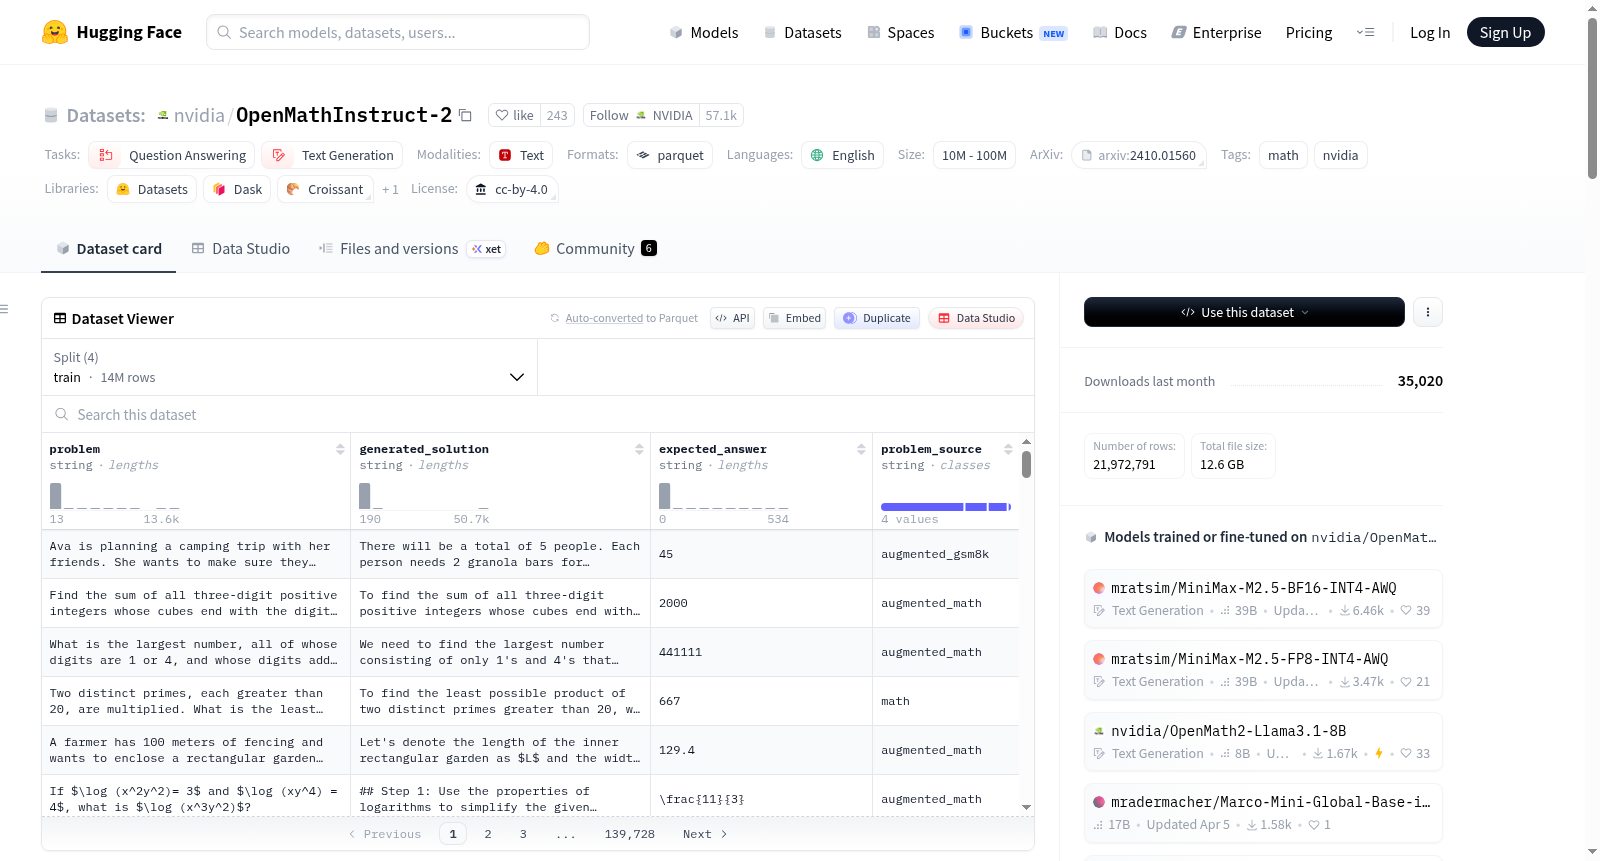The height and width of the screenshot is (861, 1600).
Task: Click the Log In link
Action: [1430, 32]
